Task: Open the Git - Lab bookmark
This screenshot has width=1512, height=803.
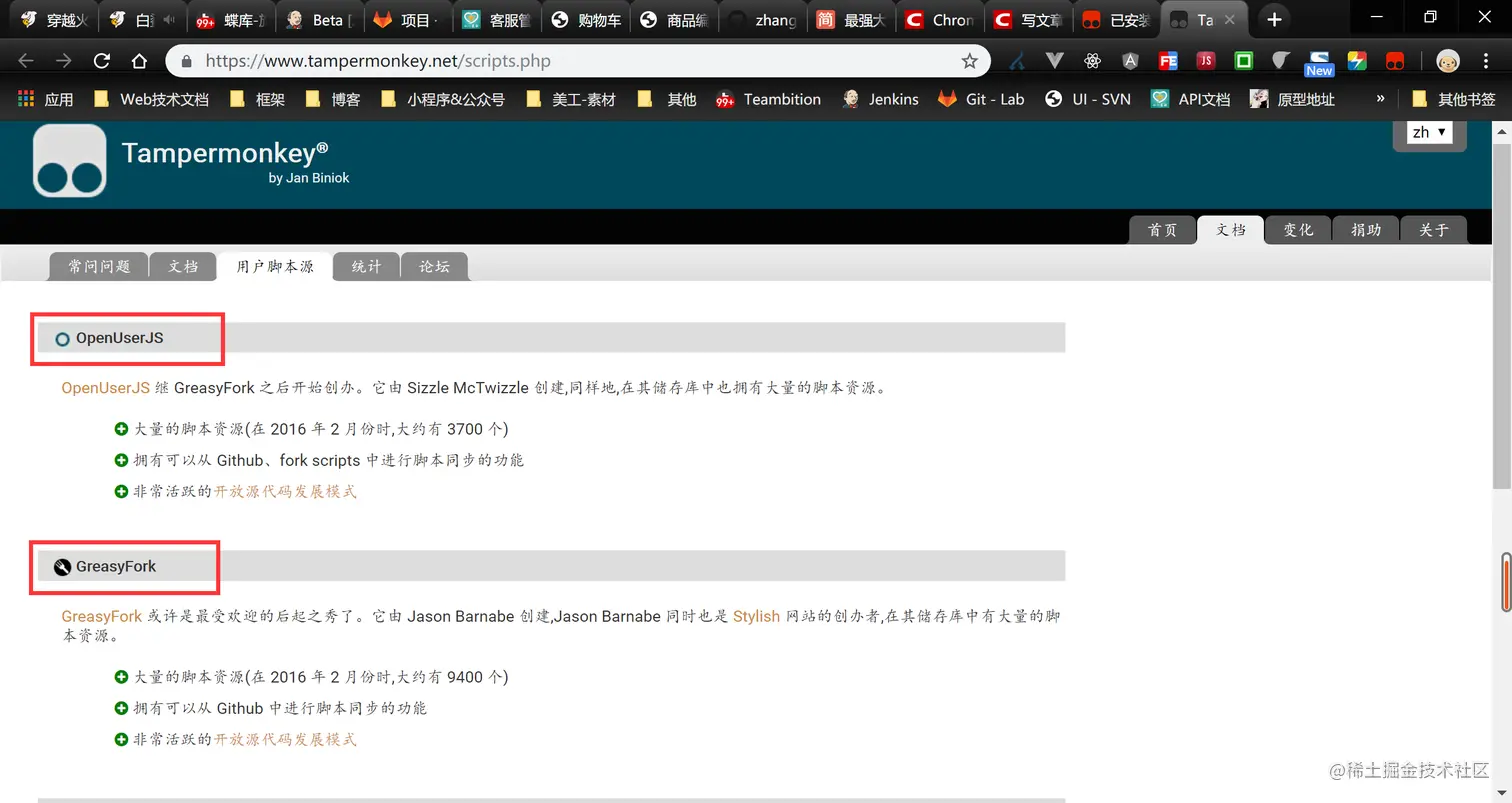Action: 981,99
